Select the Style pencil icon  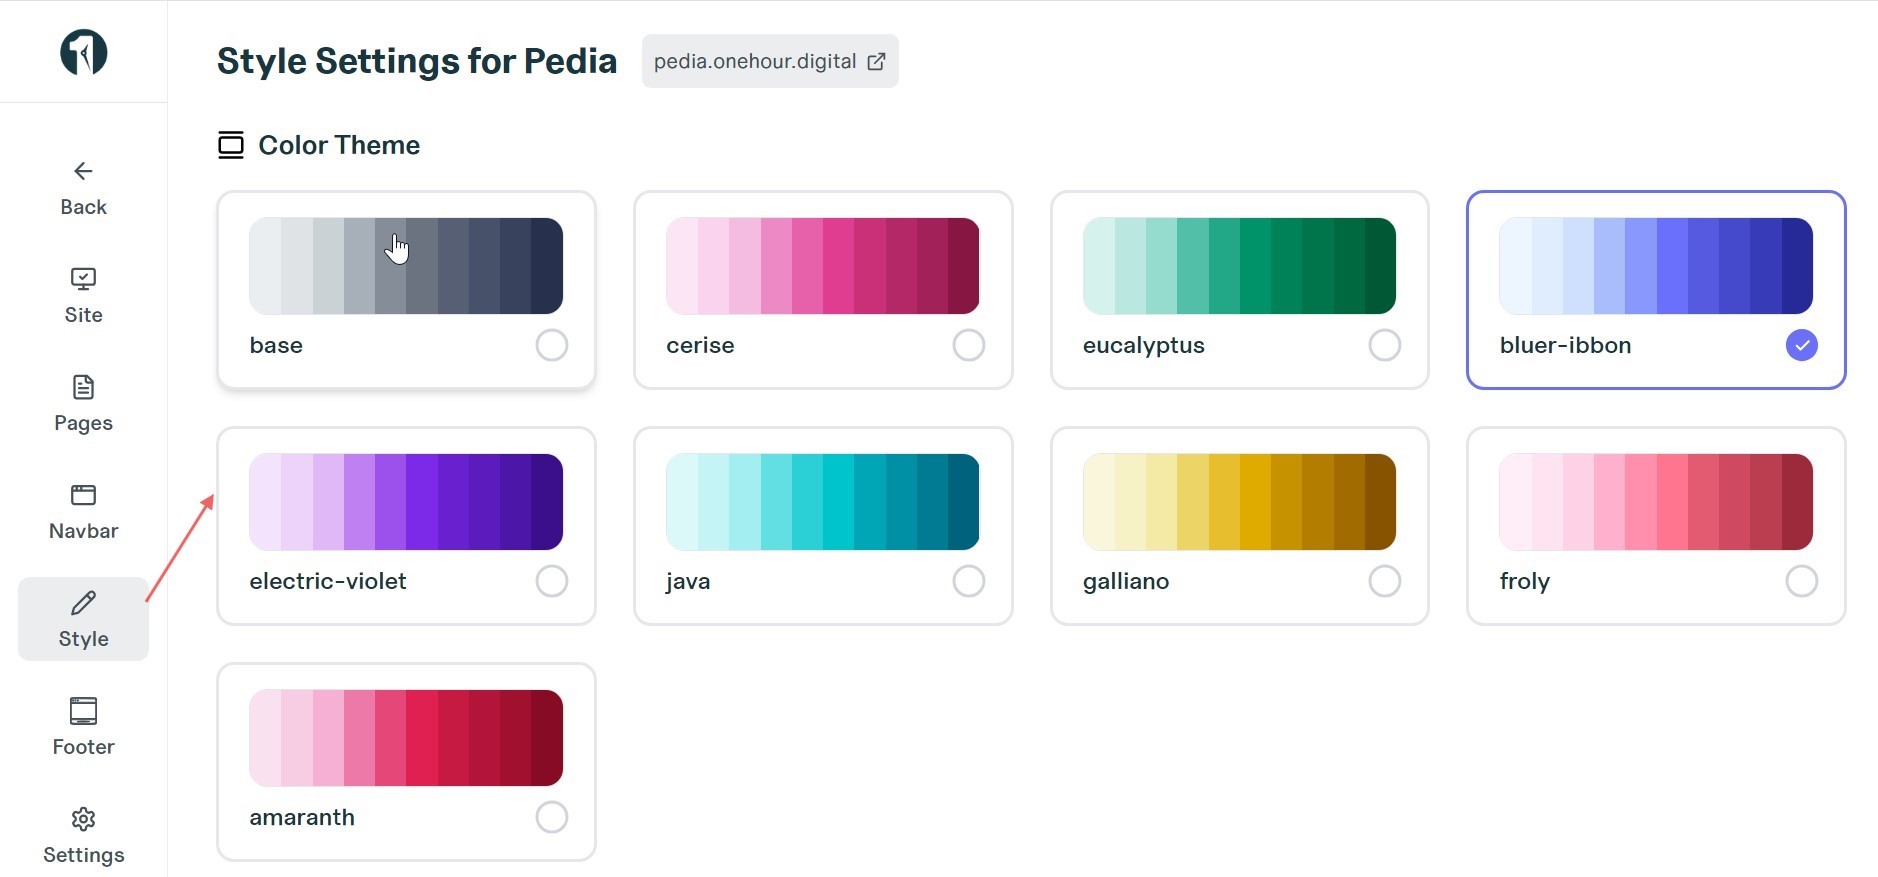tap(83, 603)
